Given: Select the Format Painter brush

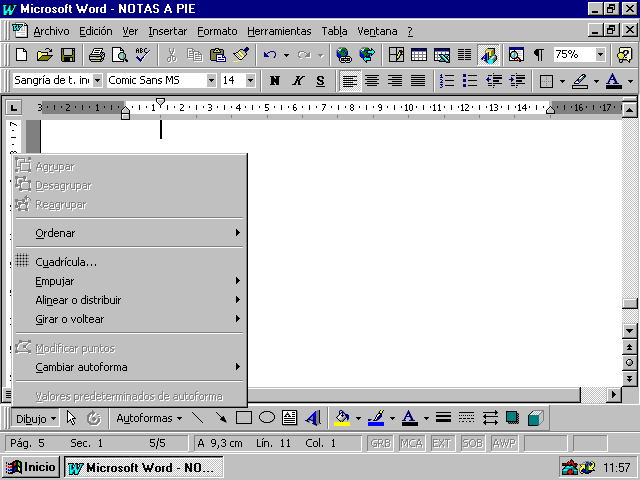Looking at the screenshot, I should click(241, 55).
